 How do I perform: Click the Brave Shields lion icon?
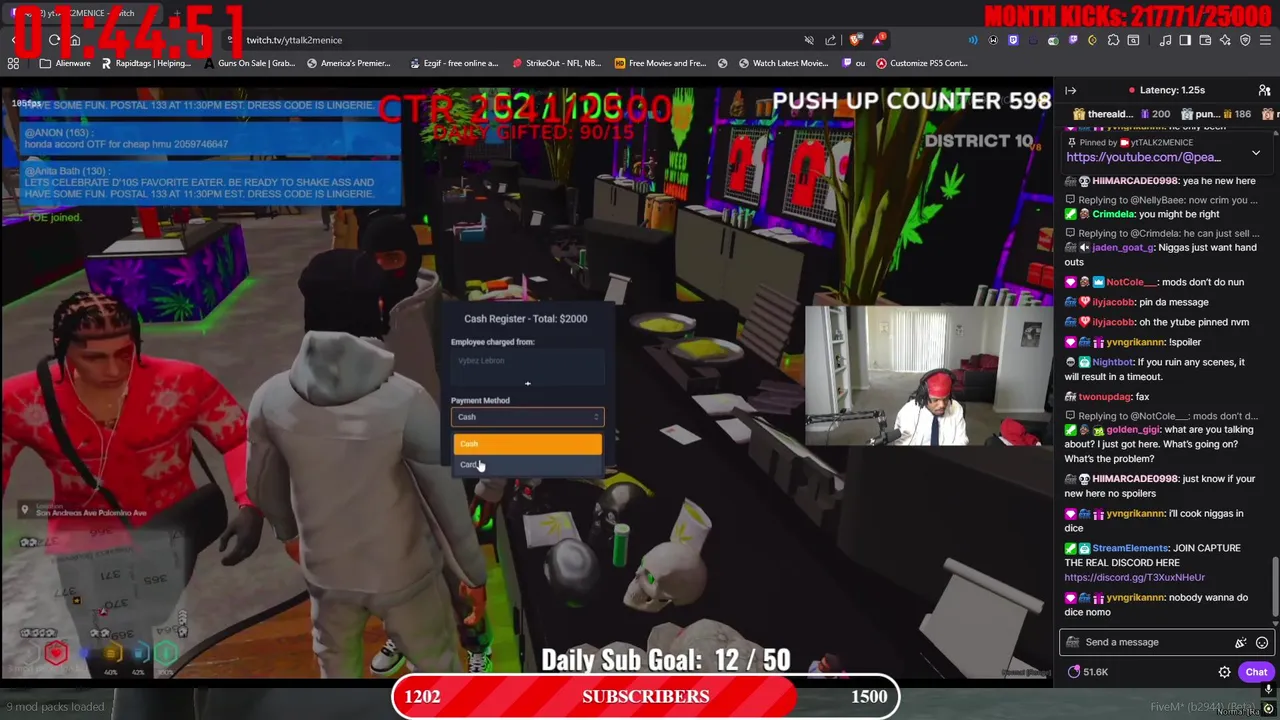(855, 40)
